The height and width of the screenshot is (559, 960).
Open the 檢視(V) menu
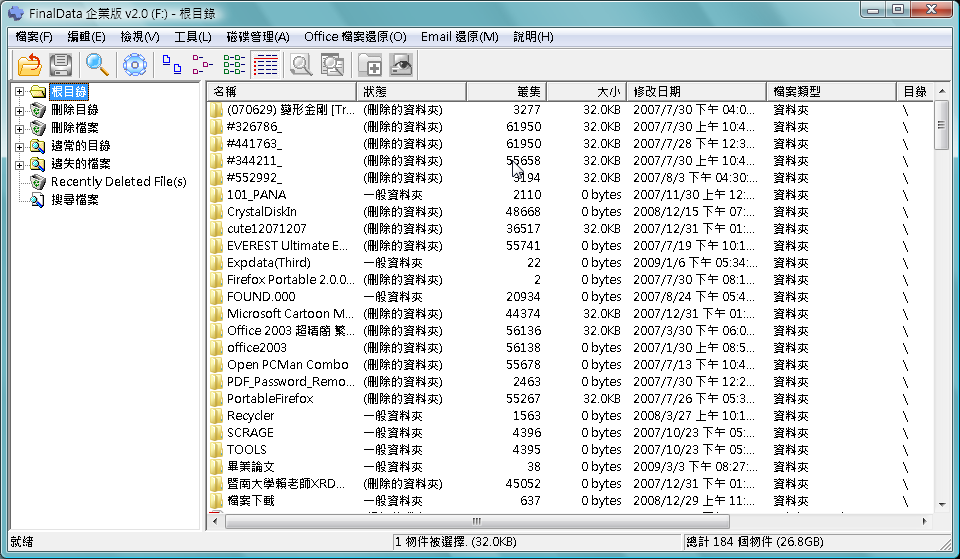click(x=140, y=37)
